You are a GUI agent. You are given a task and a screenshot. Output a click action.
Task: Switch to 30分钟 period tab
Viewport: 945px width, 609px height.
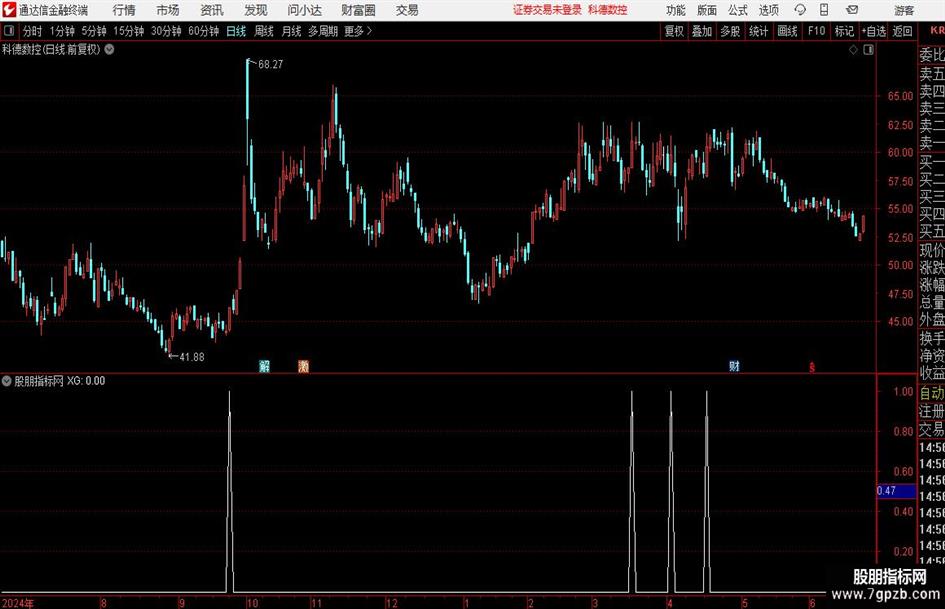click(x=166, y=31)
